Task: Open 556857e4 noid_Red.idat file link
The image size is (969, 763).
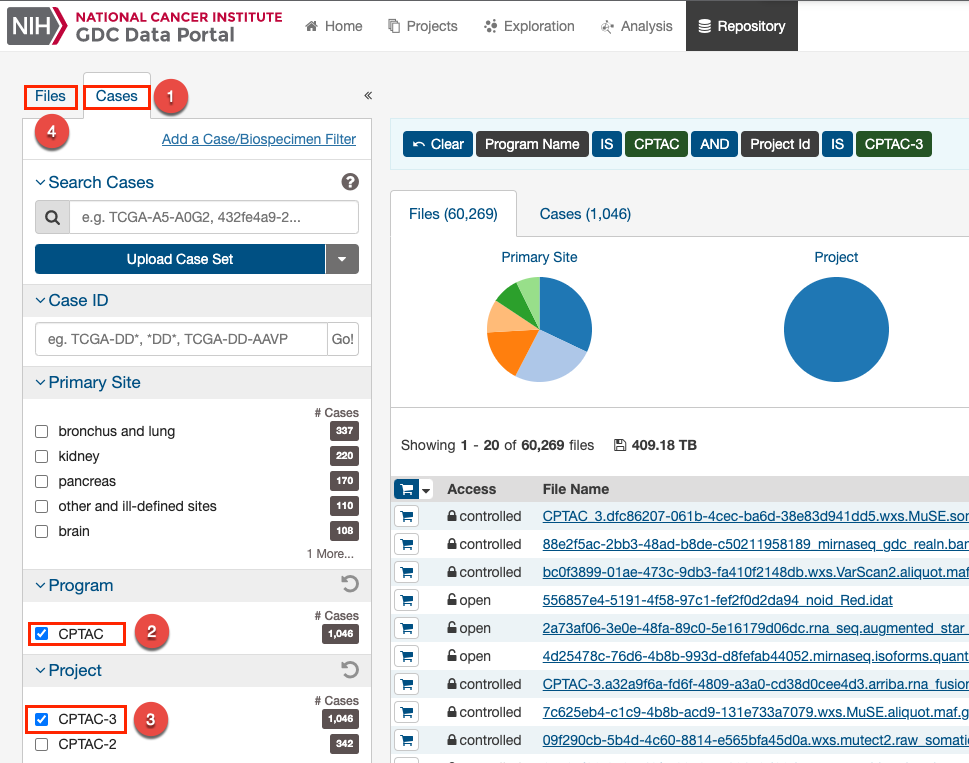Action: point(717,600)
